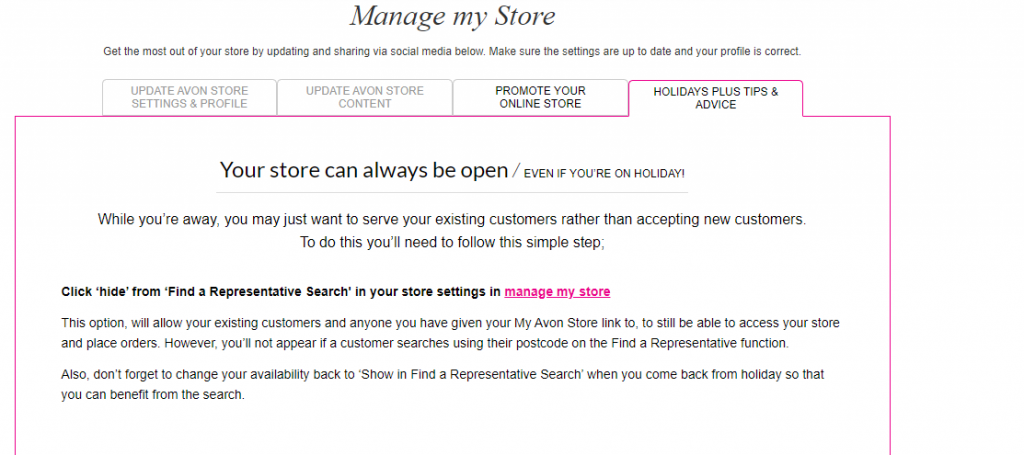Screen dimensions: 1024x455
Task: Click the paragraph beginning 'This option, will allow'
Action: click(451, 333)
